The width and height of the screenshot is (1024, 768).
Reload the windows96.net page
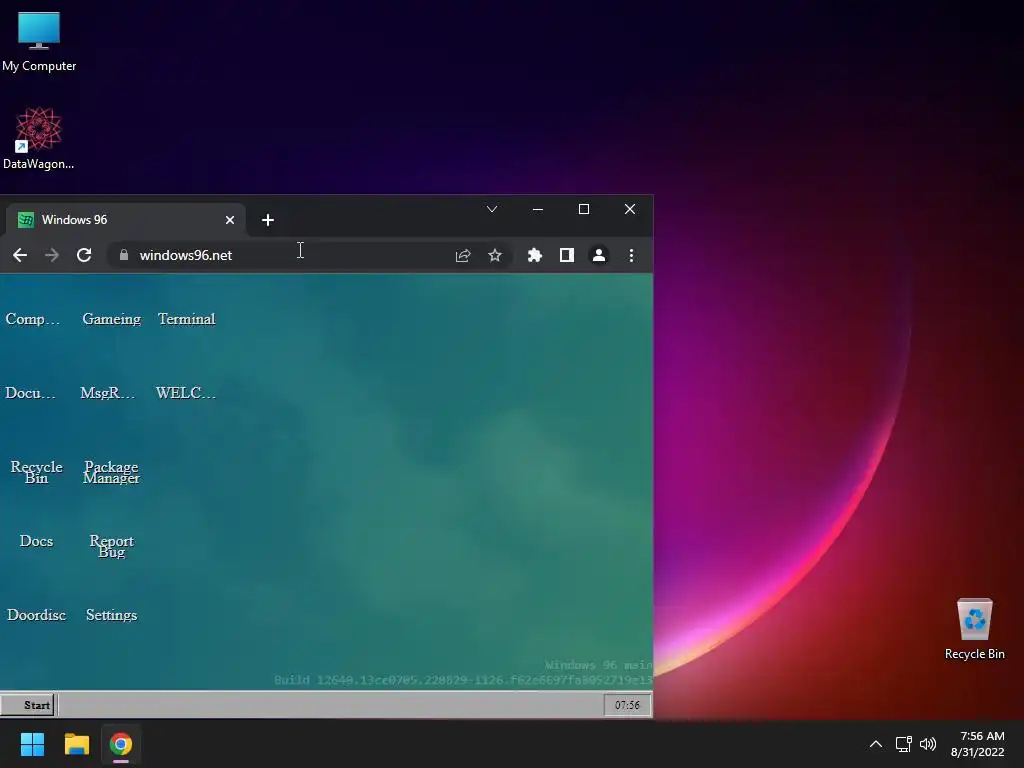84,255
